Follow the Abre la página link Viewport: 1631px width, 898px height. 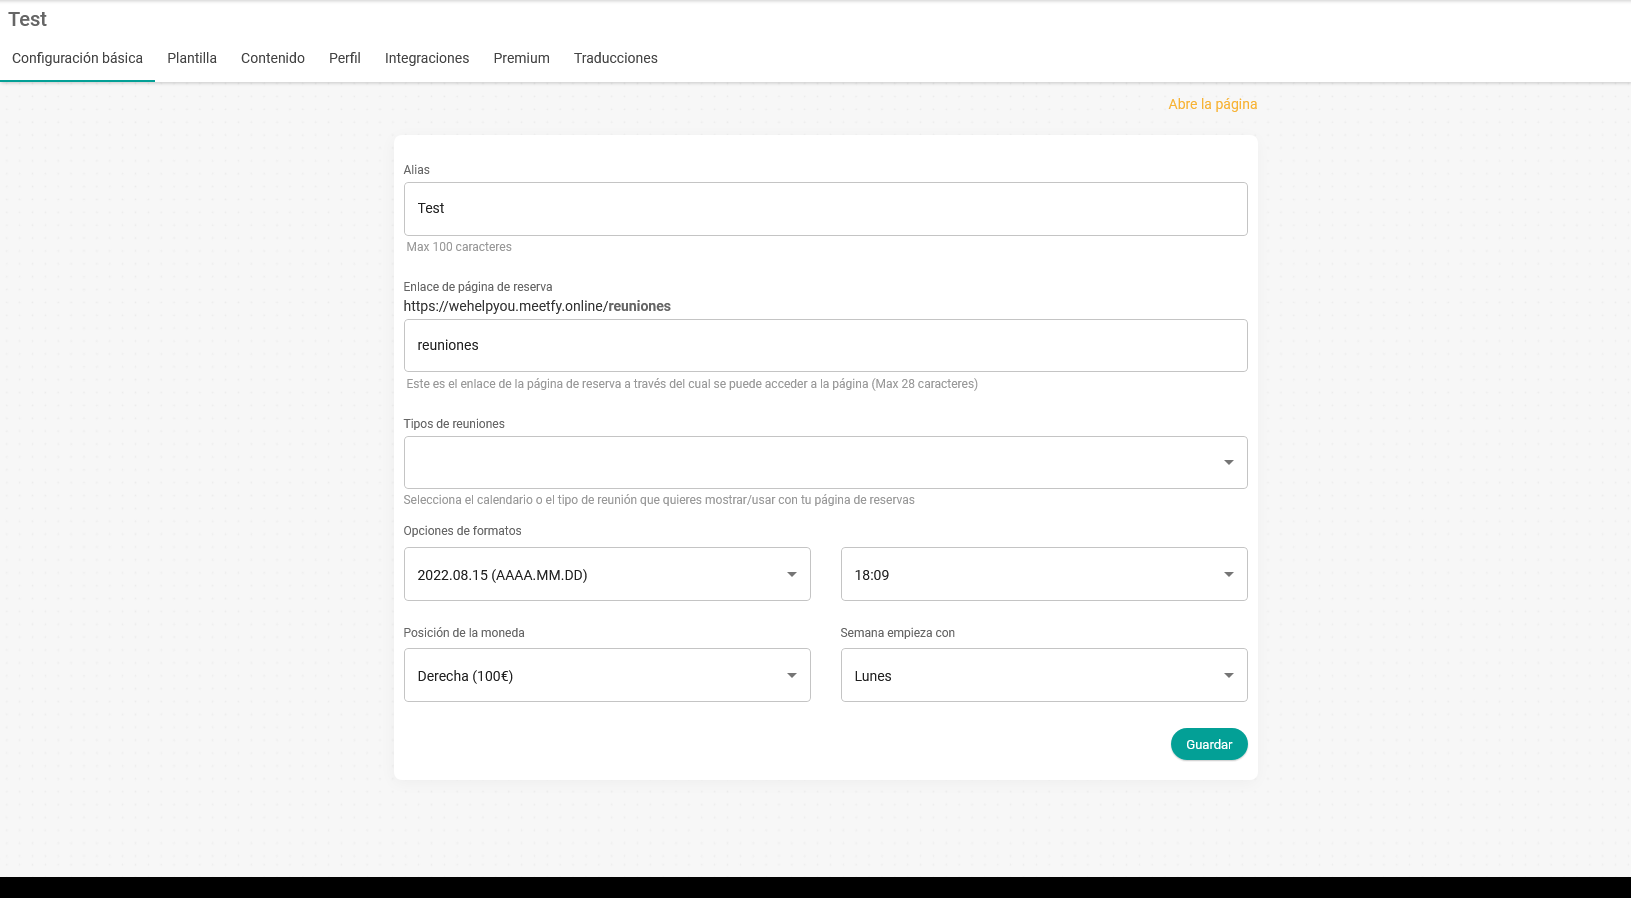coord(1213,104)
